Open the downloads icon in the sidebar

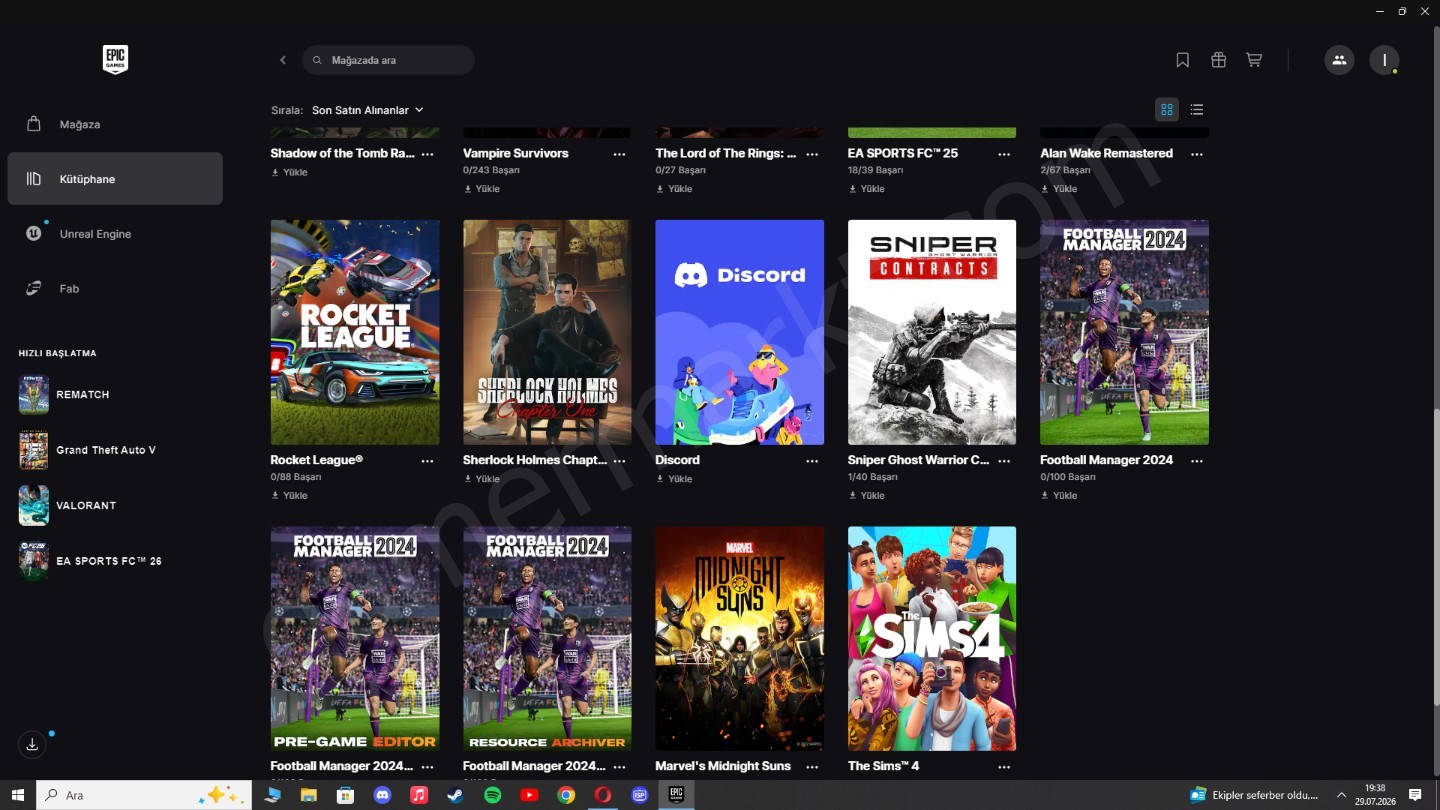click(32, 744)
